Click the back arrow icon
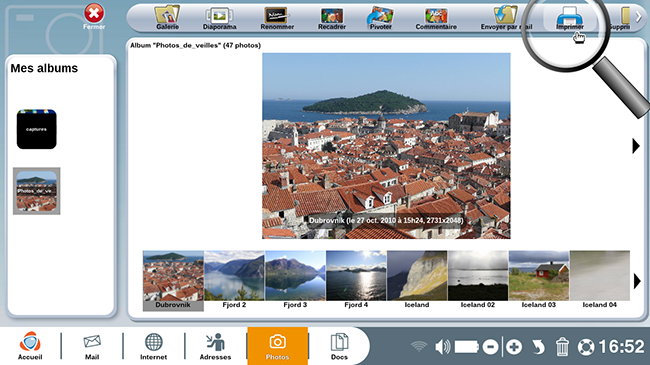The image size is (650, 365). tap(538, 346)
